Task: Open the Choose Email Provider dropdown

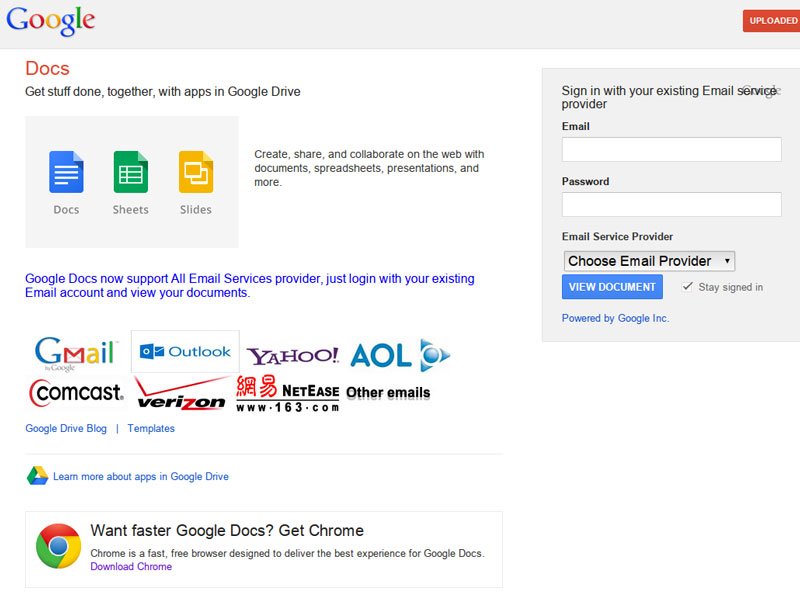Action: [649, 261]
